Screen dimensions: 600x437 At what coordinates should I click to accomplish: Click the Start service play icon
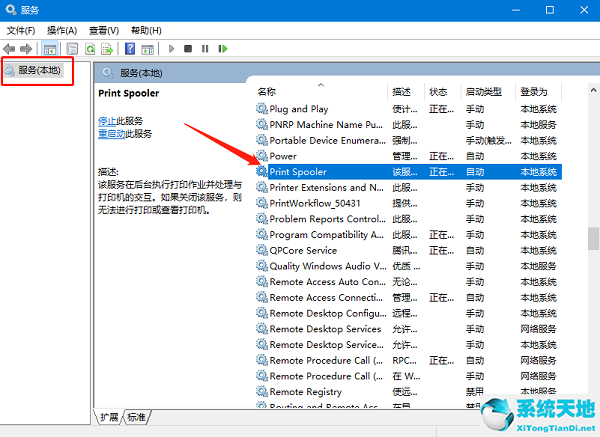coord(171,49)
